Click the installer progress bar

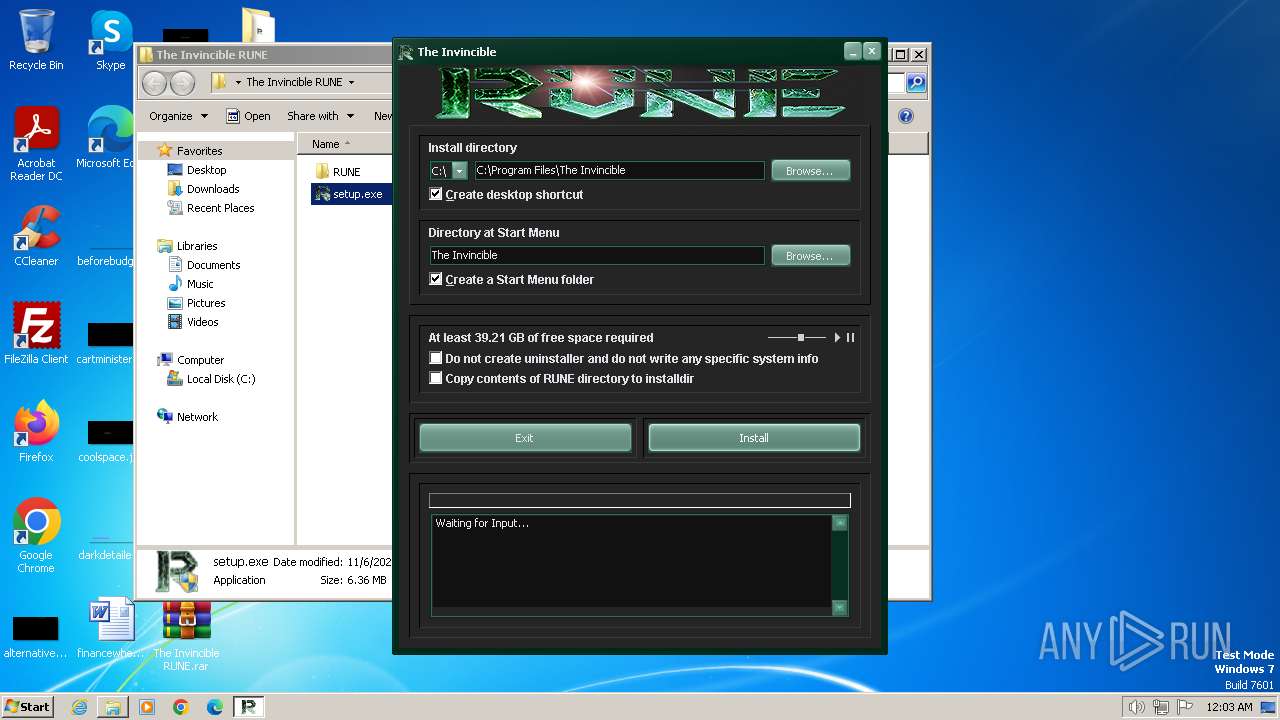pyautogui.click(x=640, y=500)
